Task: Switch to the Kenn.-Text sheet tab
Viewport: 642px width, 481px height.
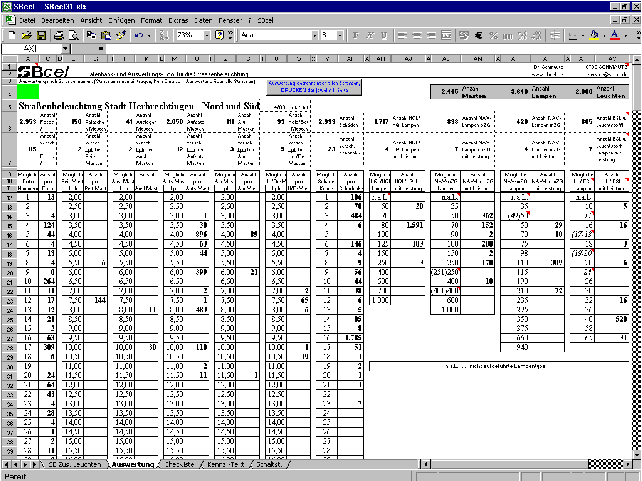Action: tap(226, 464)
